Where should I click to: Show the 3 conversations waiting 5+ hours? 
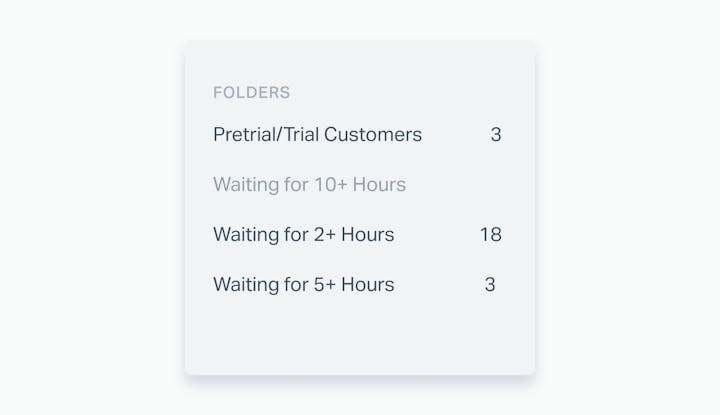click(x=303, y=285)
